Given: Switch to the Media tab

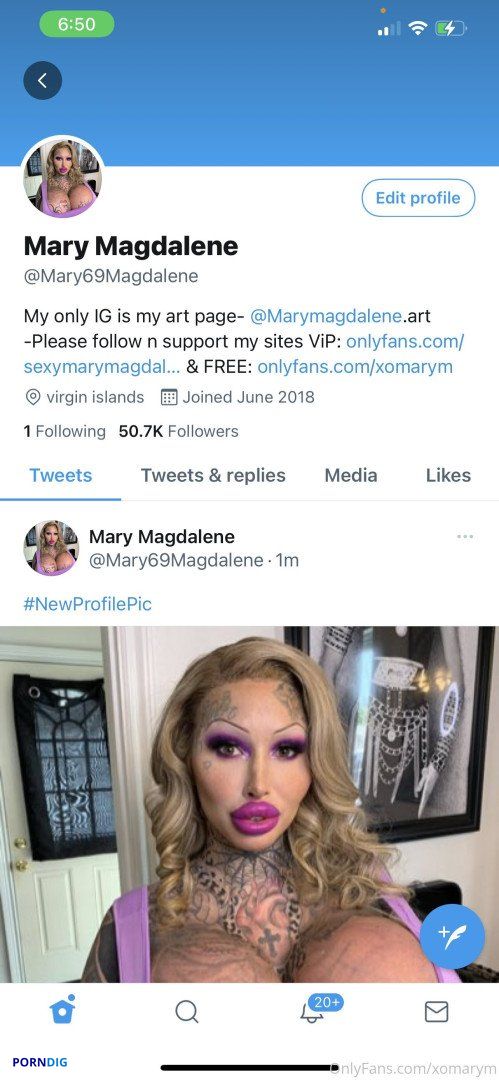Looking at the screenshot, I should [351, 475].
